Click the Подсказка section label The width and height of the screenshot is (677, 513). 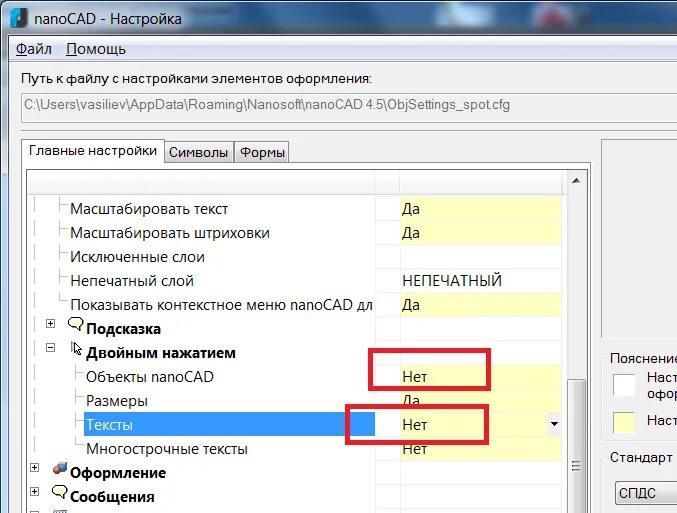[x=123, y=329]
